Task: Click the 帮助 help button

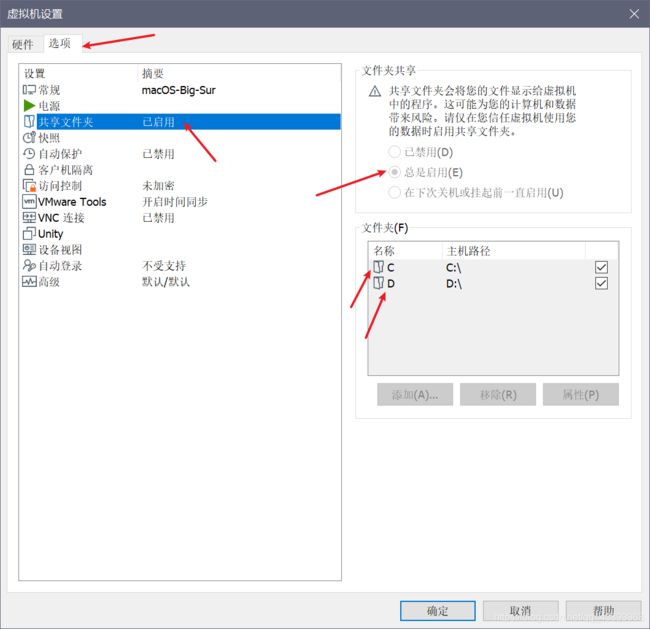Action: click(x=603, y=610)
